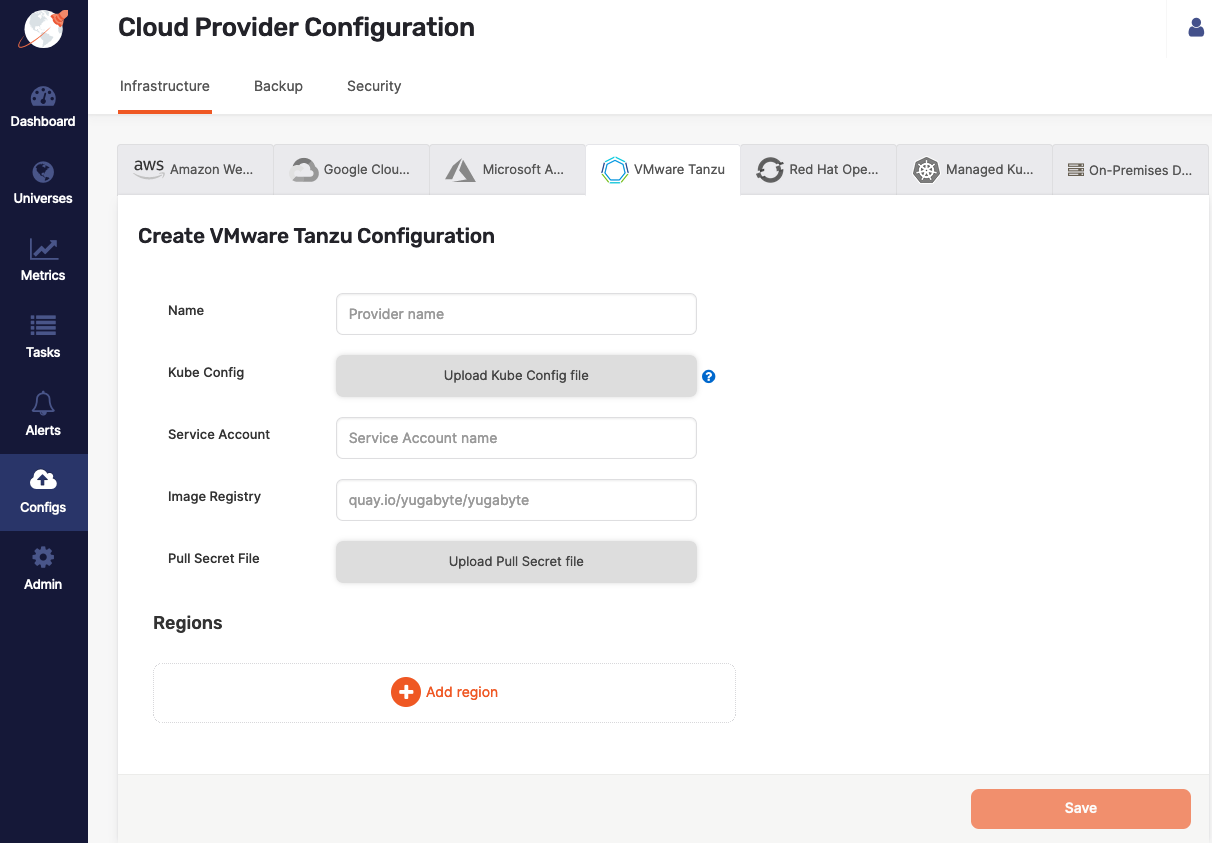Click the user profile icon
The width and height of the screenshot is (1212, 843).
[1196, 28]
